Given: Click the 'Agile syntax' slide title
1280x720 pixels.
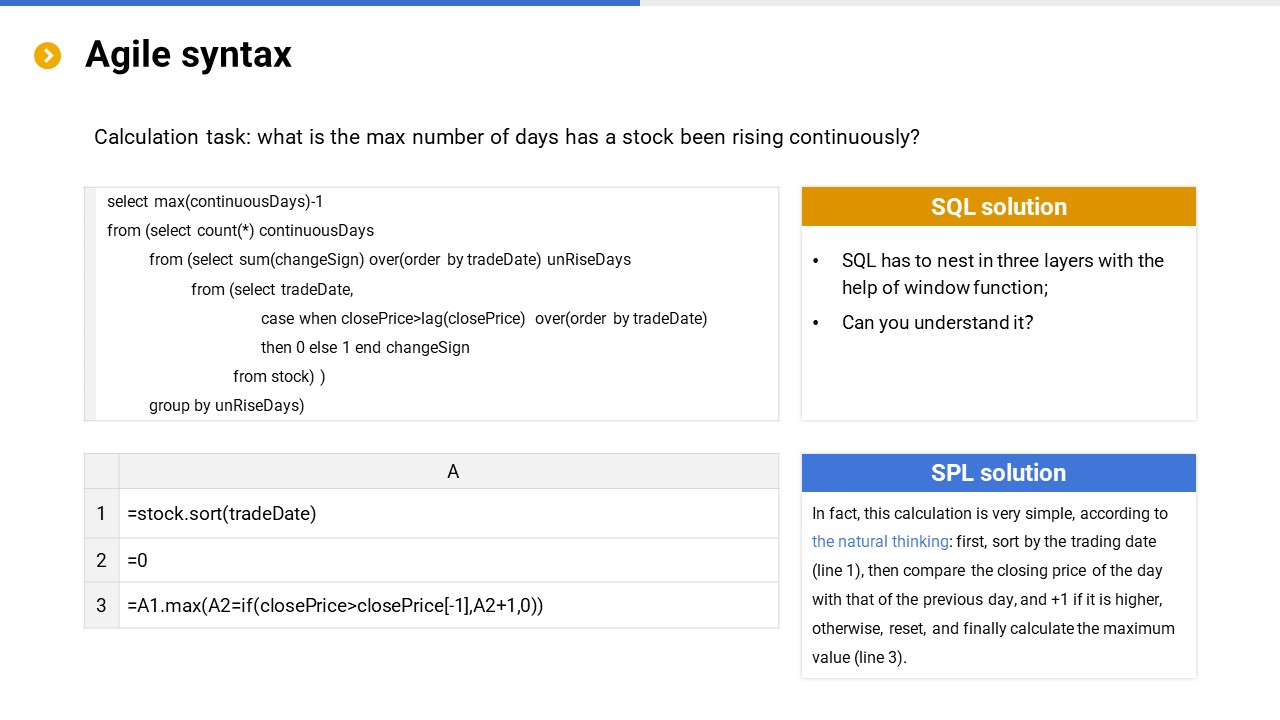Looking at the screenshot, I should coord(188,55).
